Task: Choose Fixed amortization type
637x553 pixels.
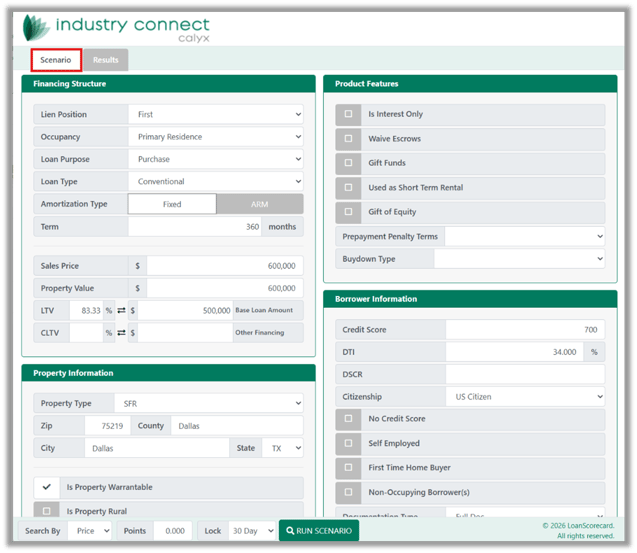Action: click(x=172, y=204)
